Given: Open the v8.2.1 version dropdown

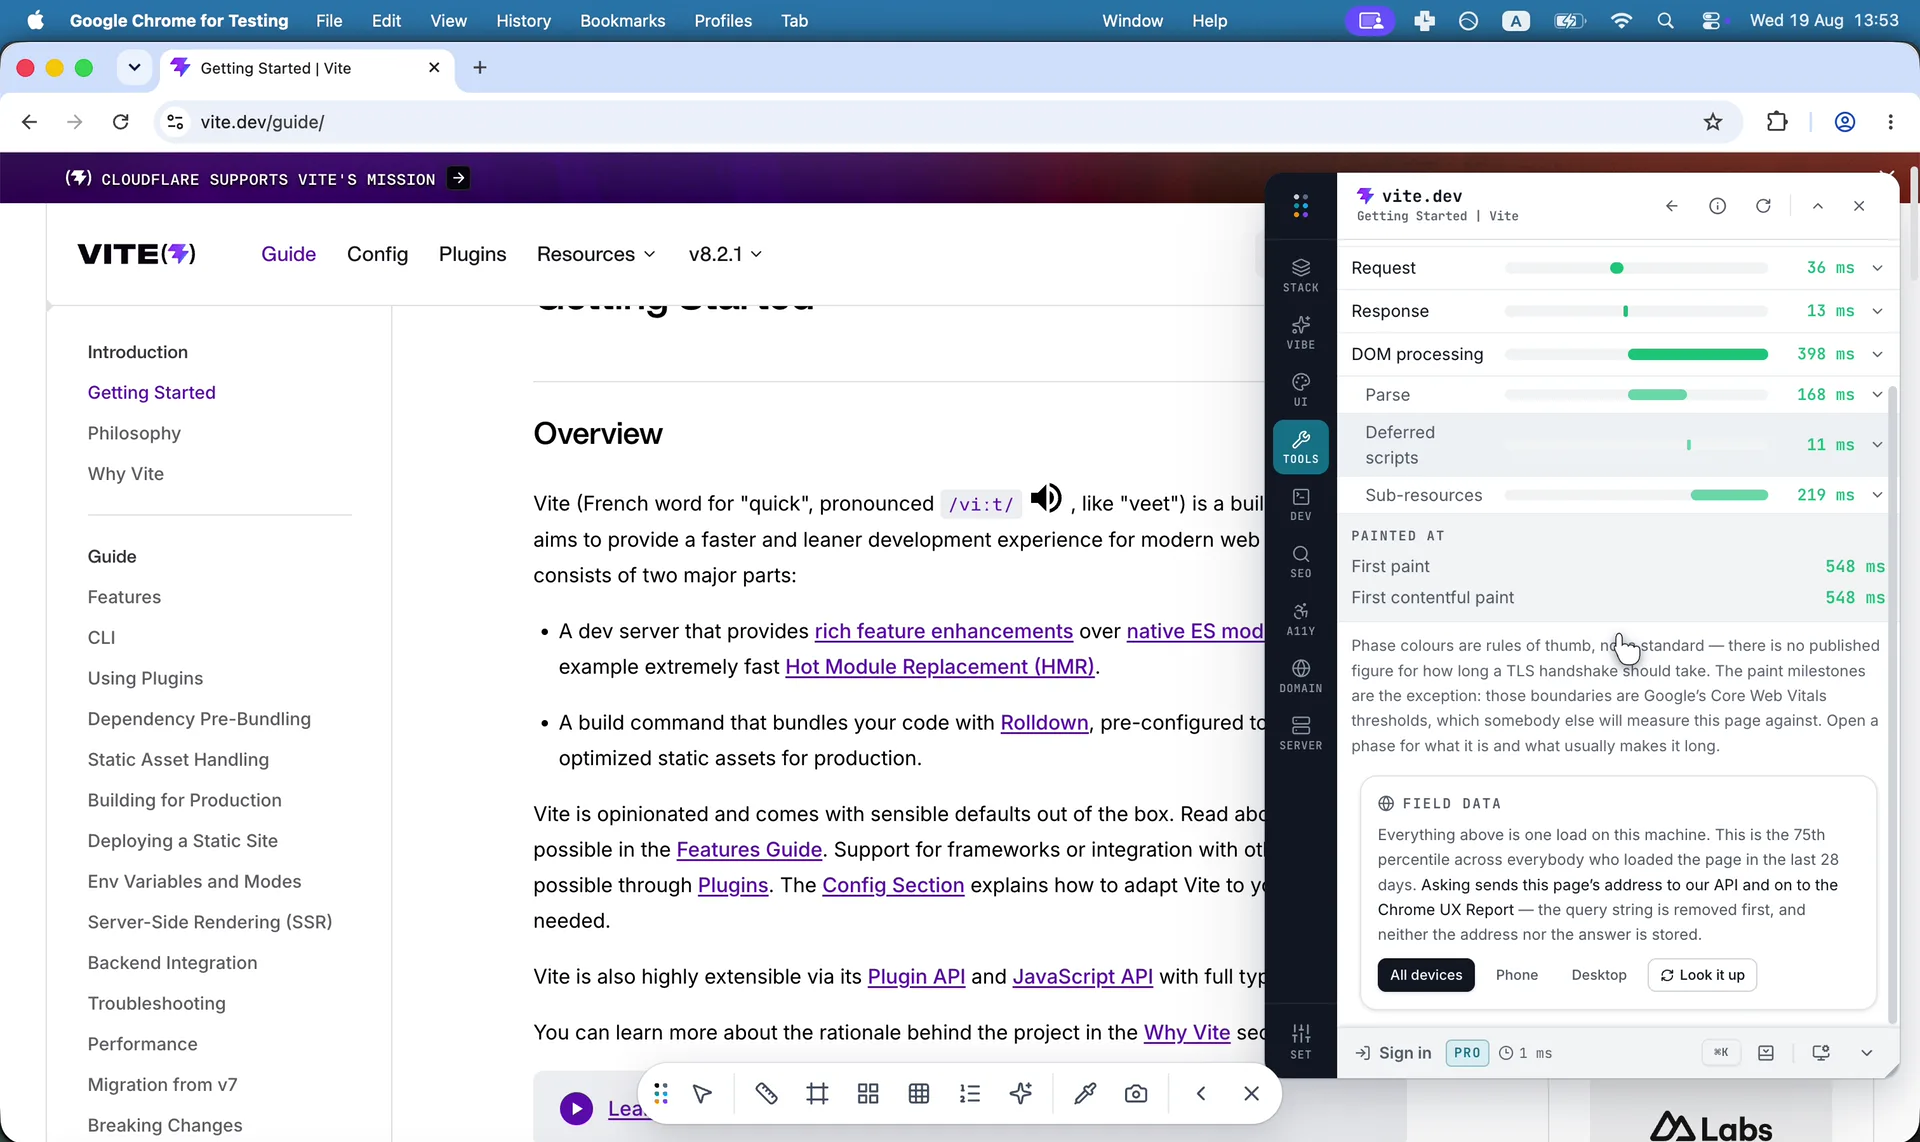Looking at the screenshot, I should pyautogui.click(x=726, y=254).
